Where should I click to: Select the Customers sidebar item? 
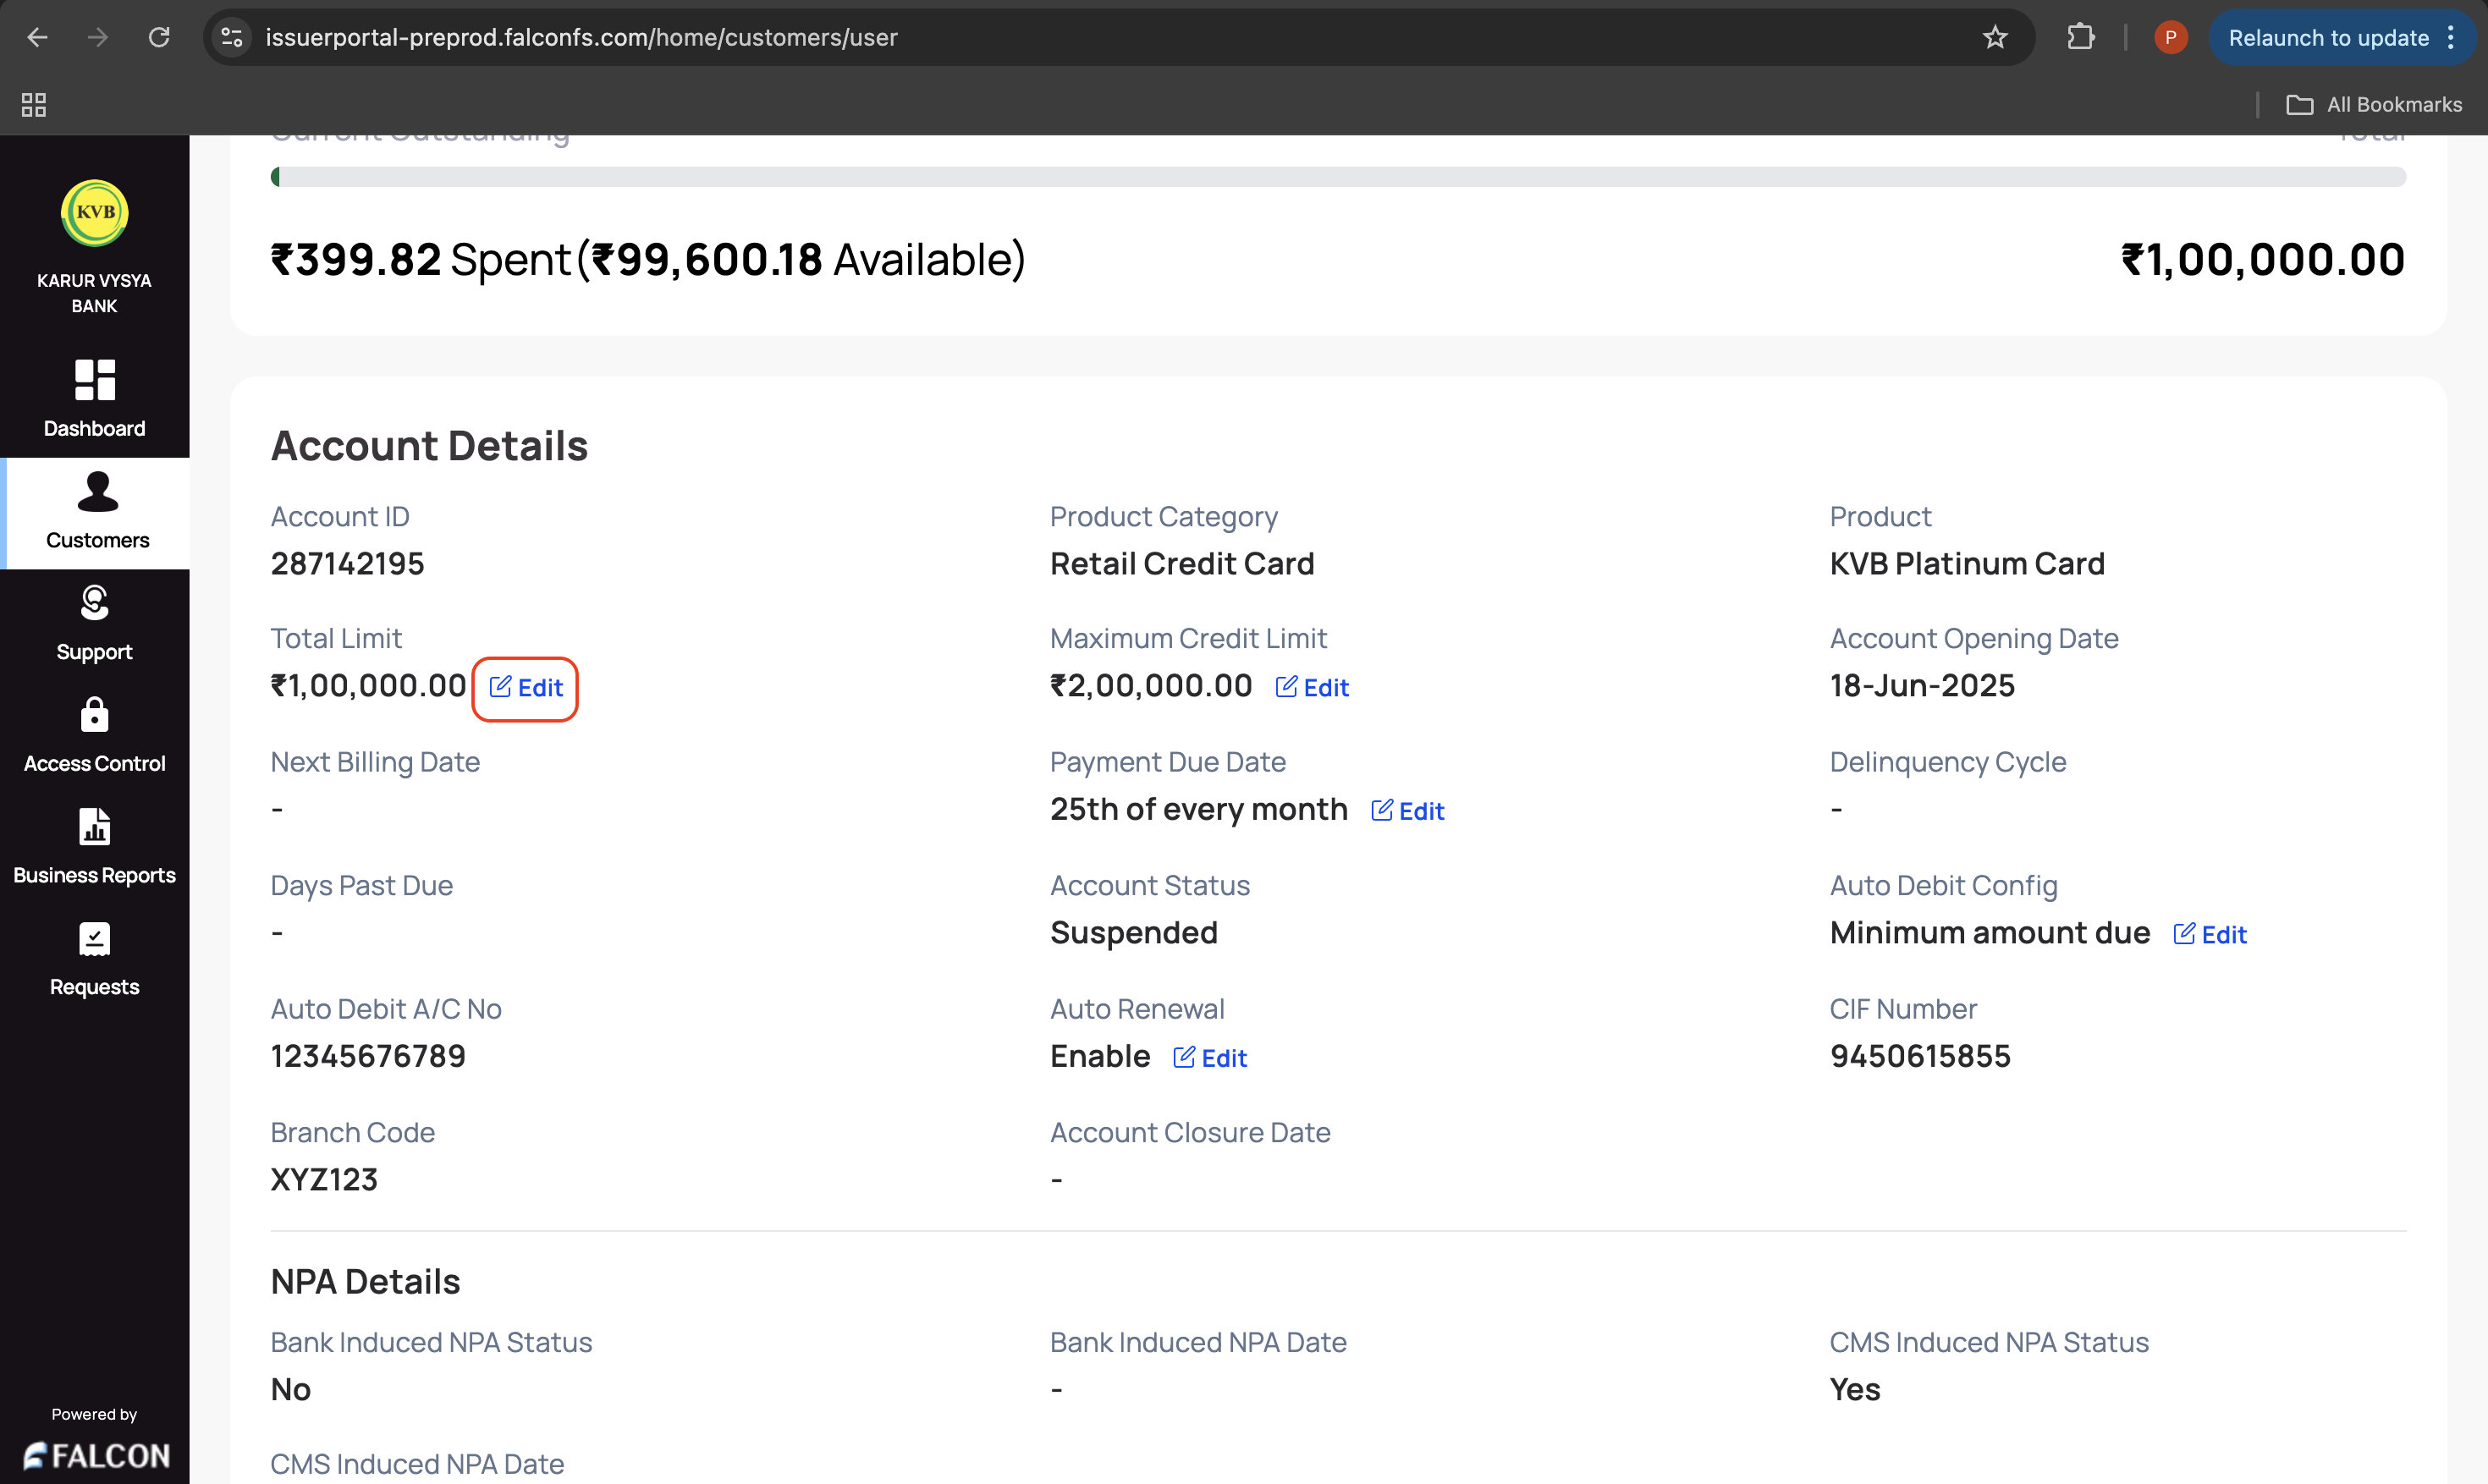coord(97,512)
